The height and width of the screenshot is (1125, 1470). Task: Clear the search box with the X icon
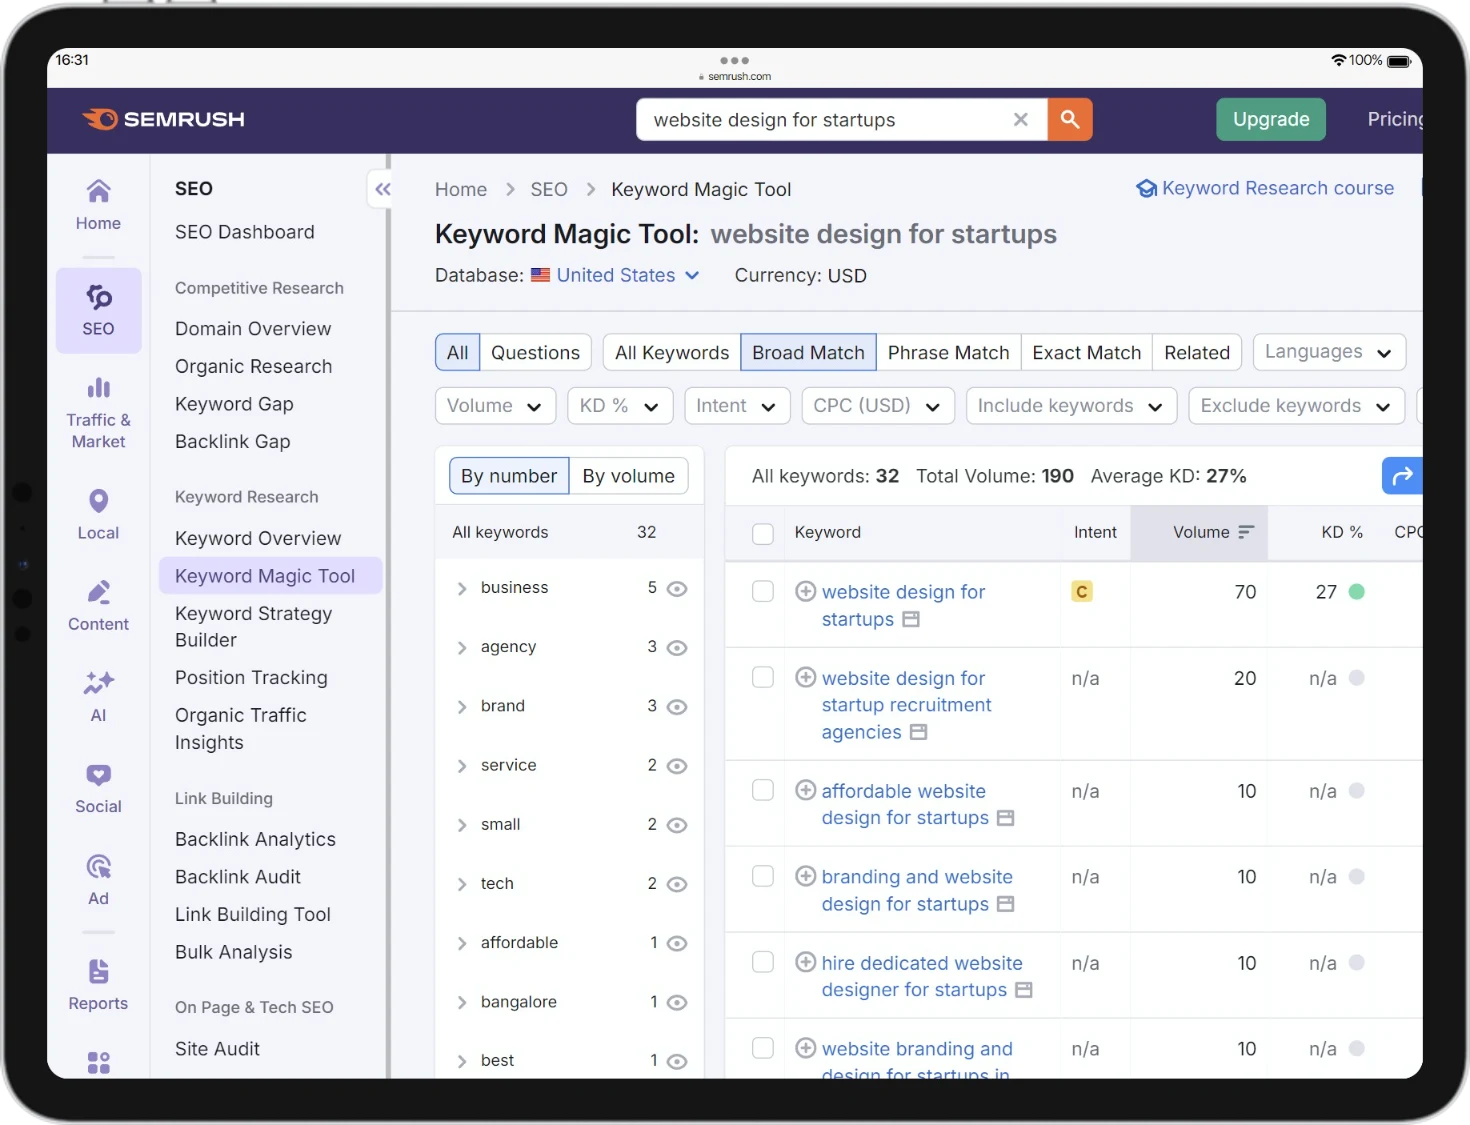[1021, 119]
